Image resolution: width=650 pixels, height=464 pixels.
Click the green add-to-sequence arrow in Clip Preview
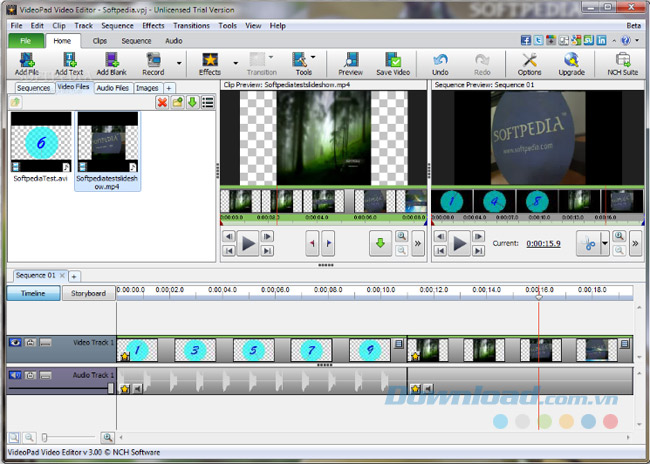tap(380, 243)
